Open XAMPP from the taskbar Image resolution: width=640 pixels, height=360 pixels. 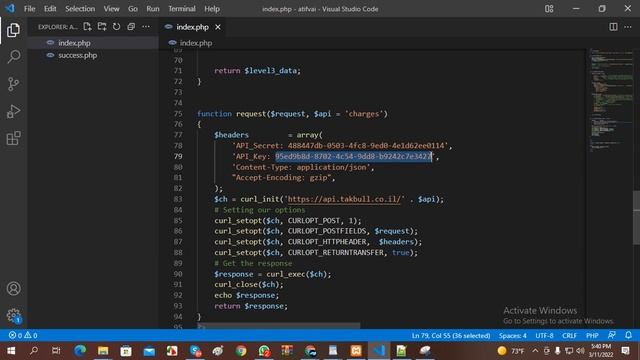pyautogui.click(x=356, y=351)
